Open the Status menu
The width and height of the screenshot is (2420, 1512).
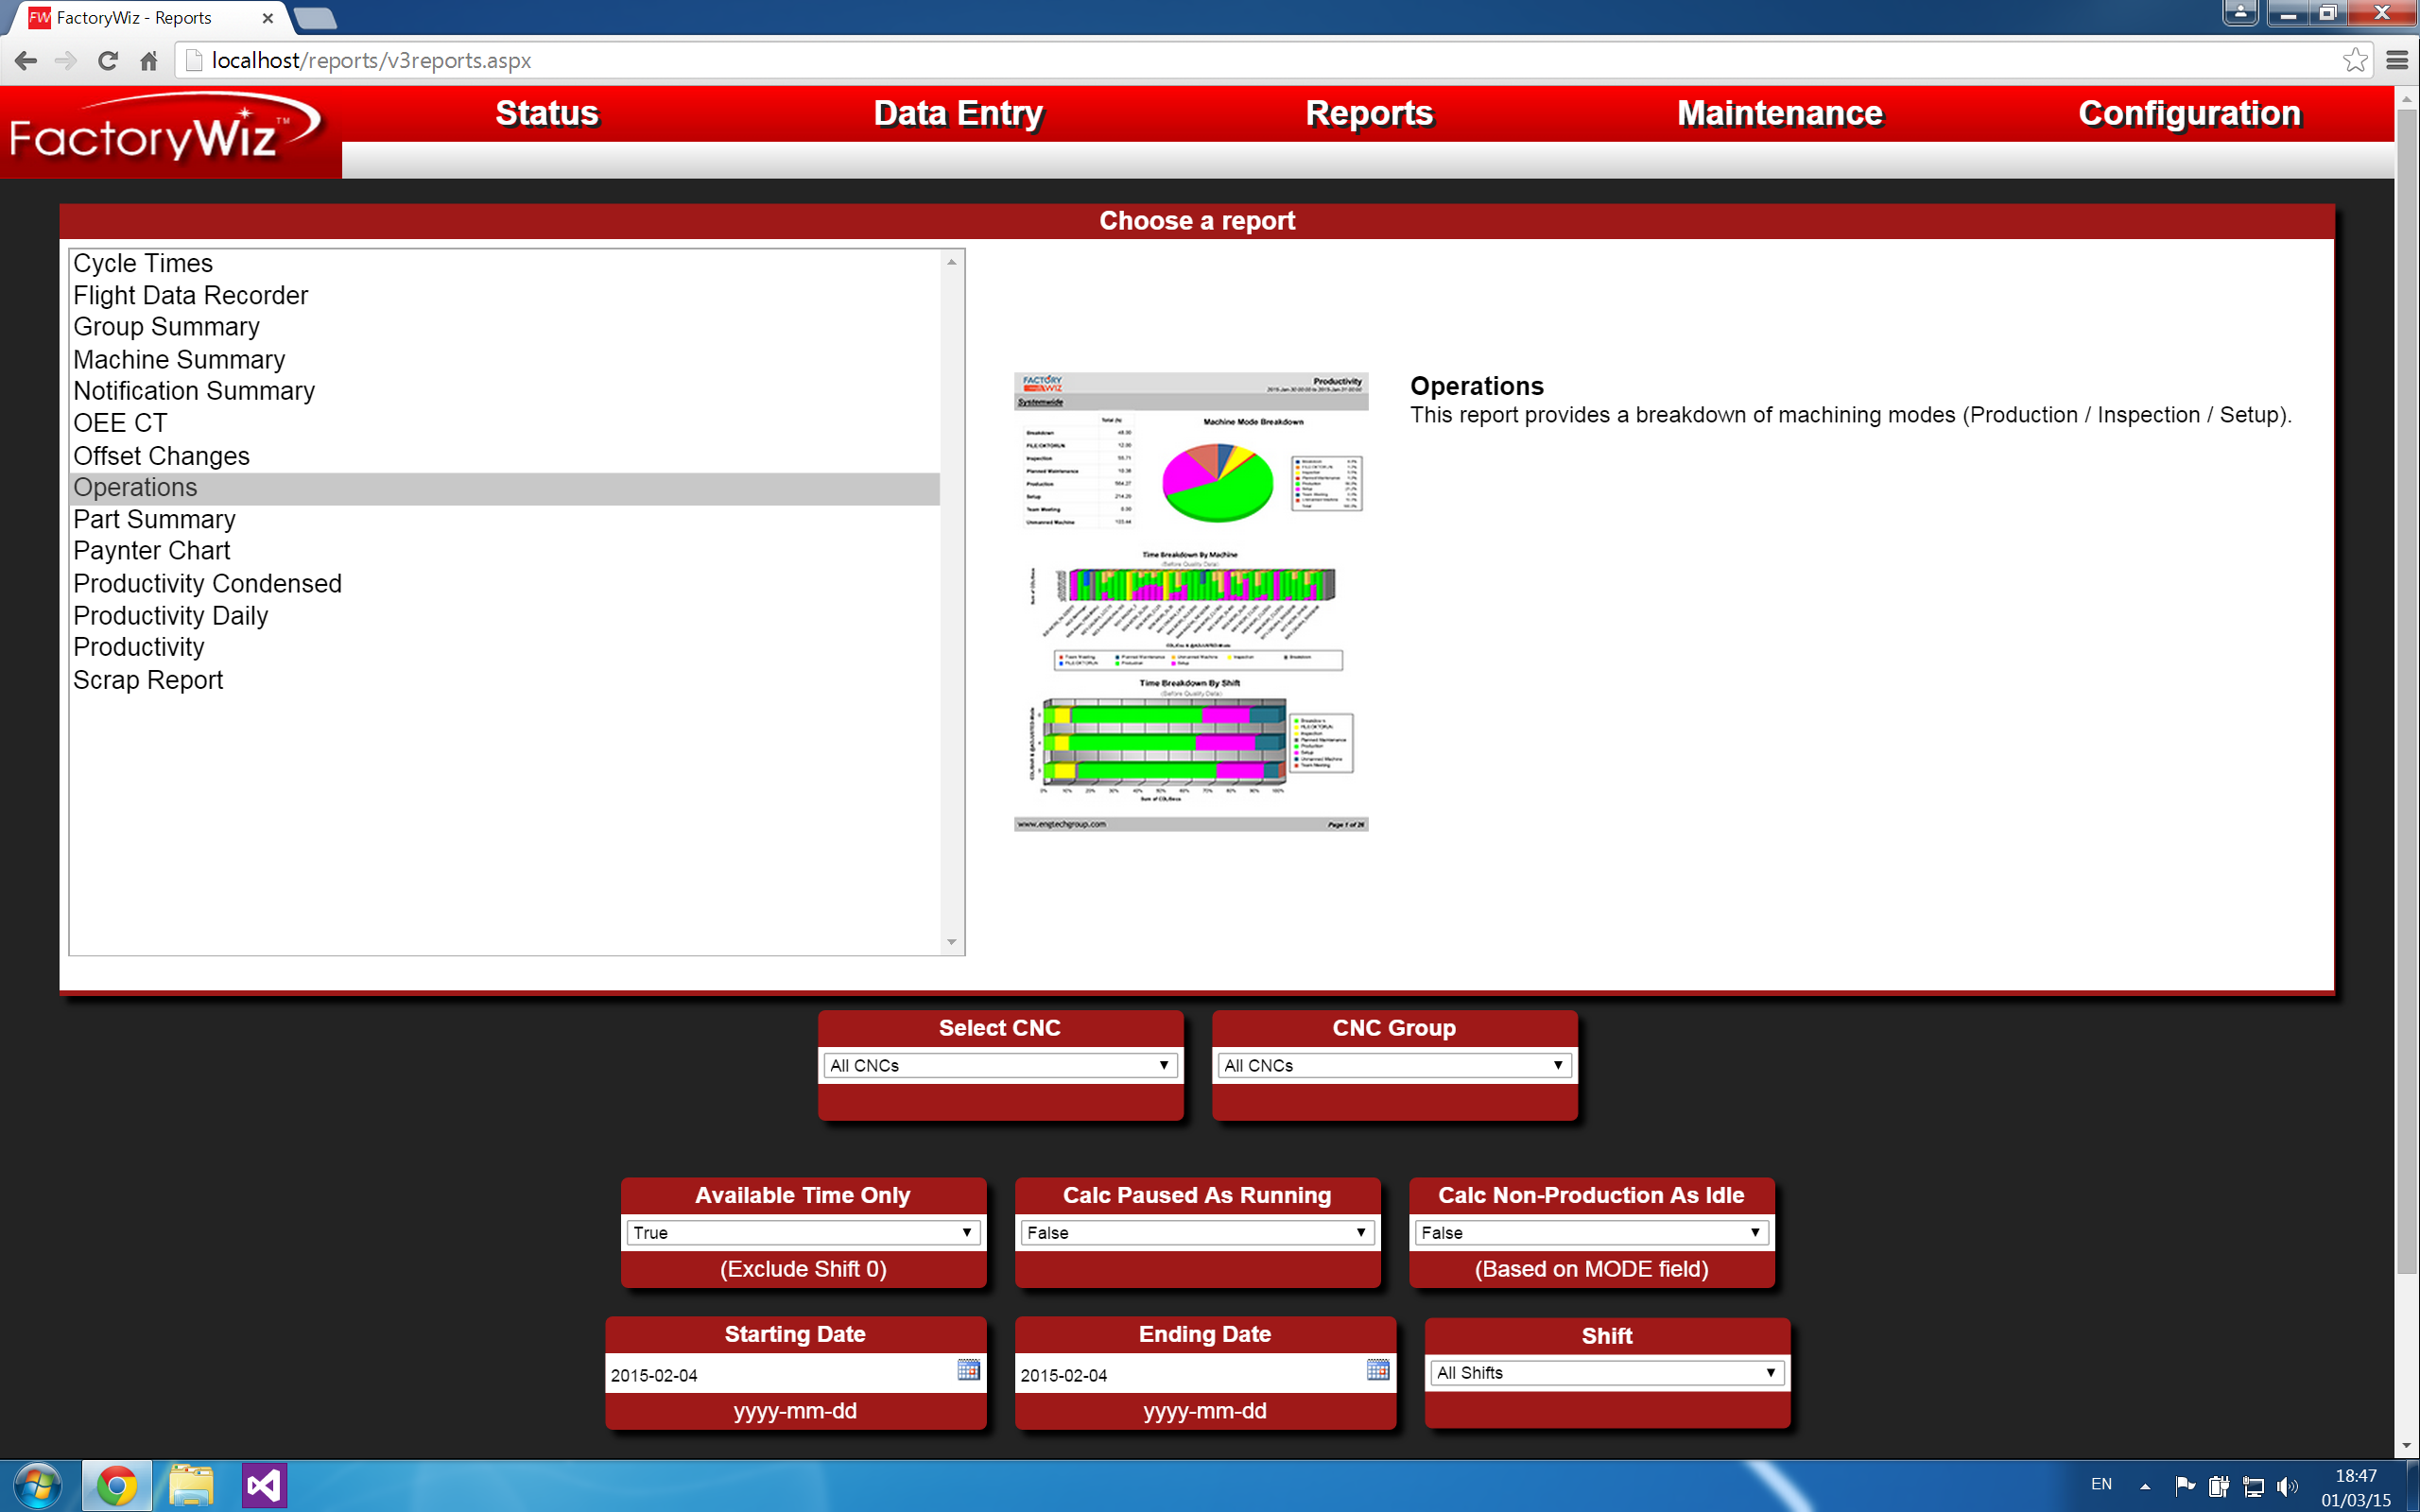547,113
